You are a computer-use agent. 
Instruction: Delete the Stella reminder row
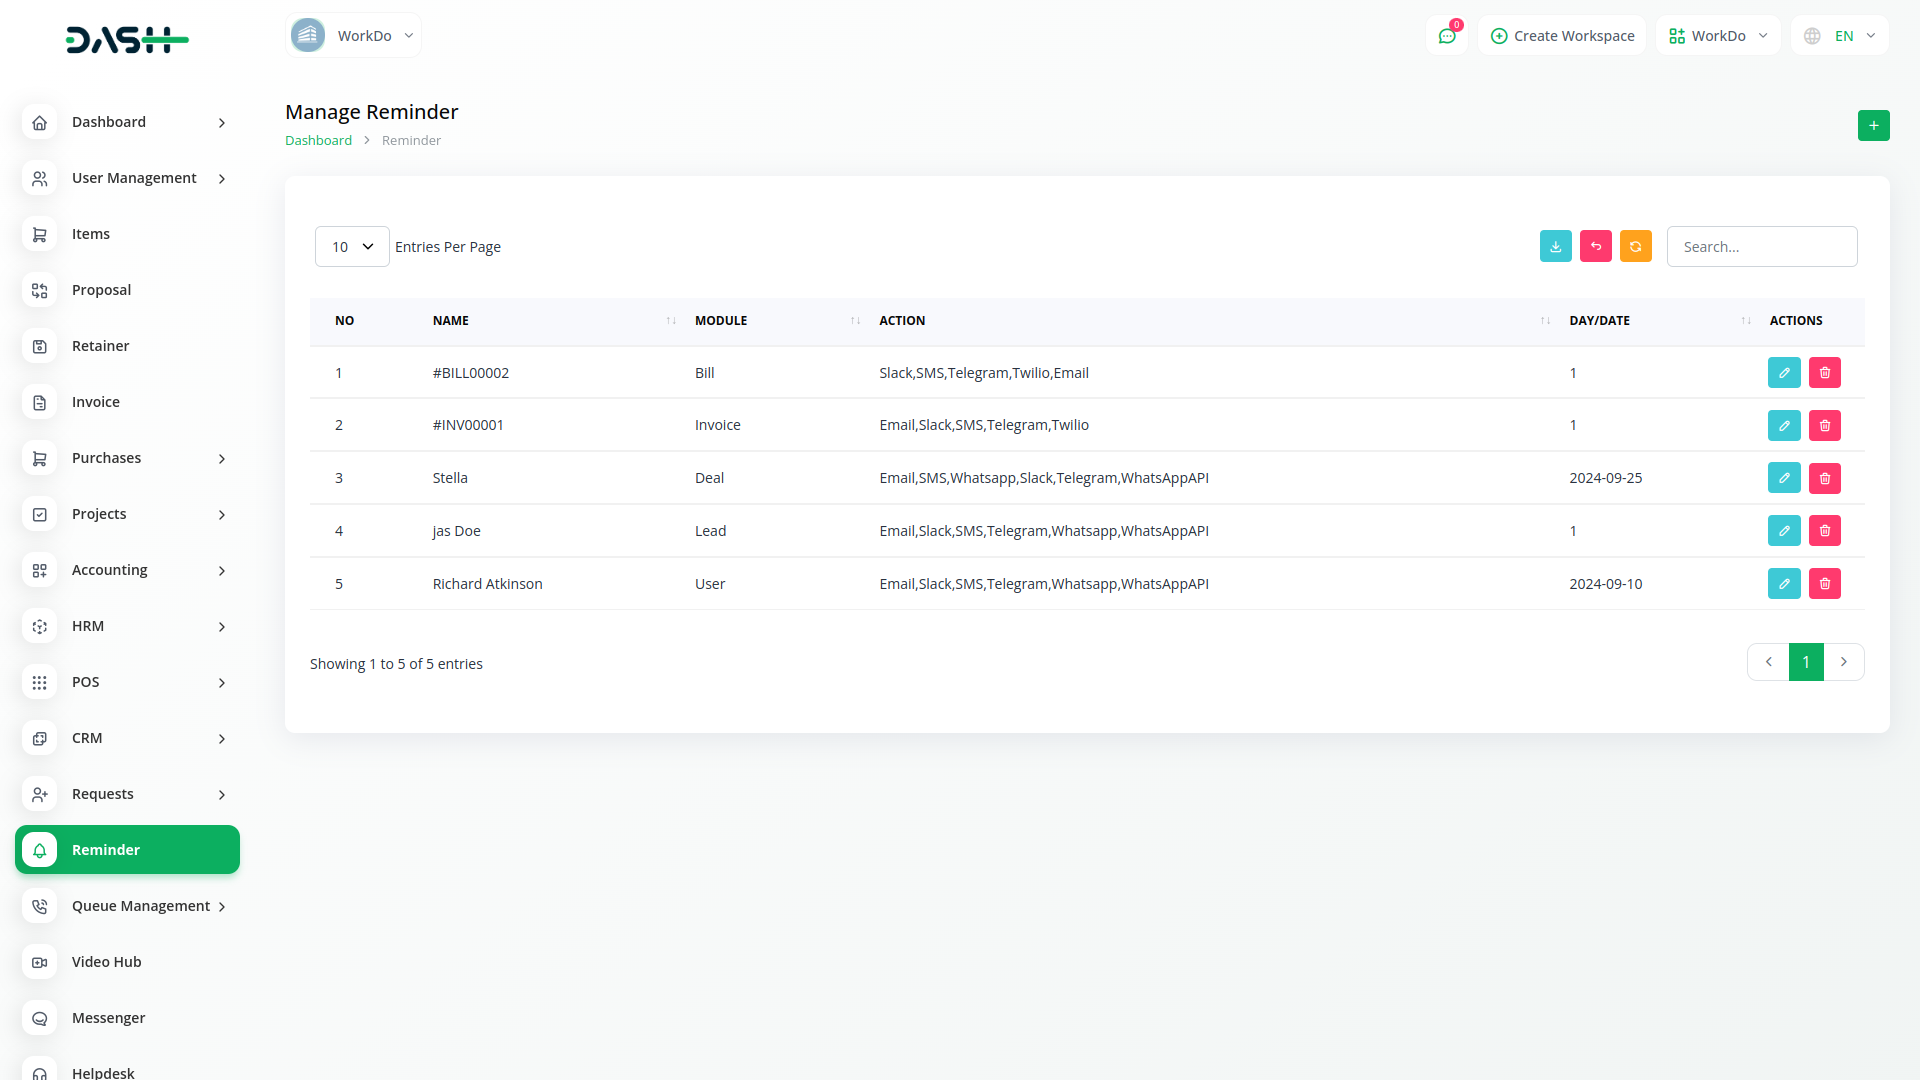[x=1824, y=479]
